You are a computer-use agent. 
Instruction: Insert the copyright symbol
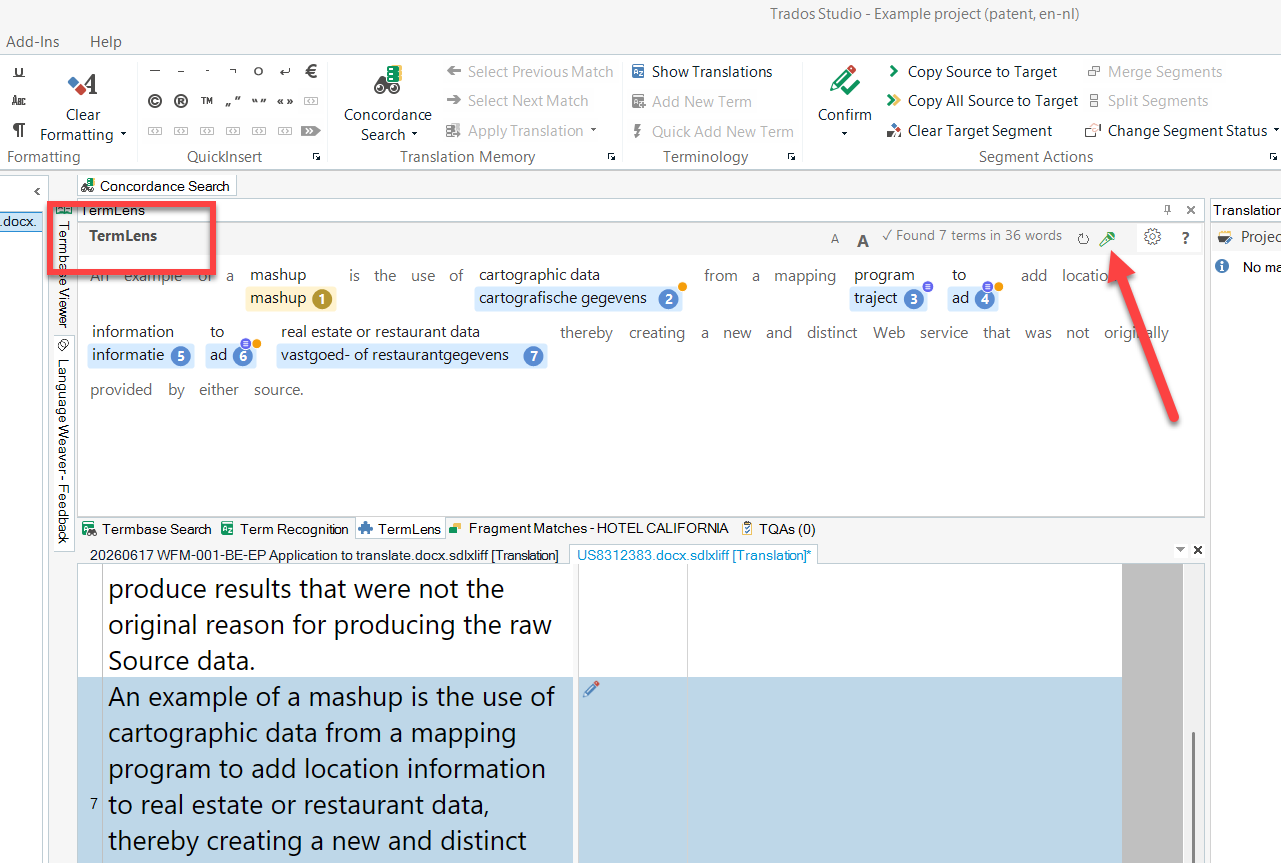(x=155, y=101)
